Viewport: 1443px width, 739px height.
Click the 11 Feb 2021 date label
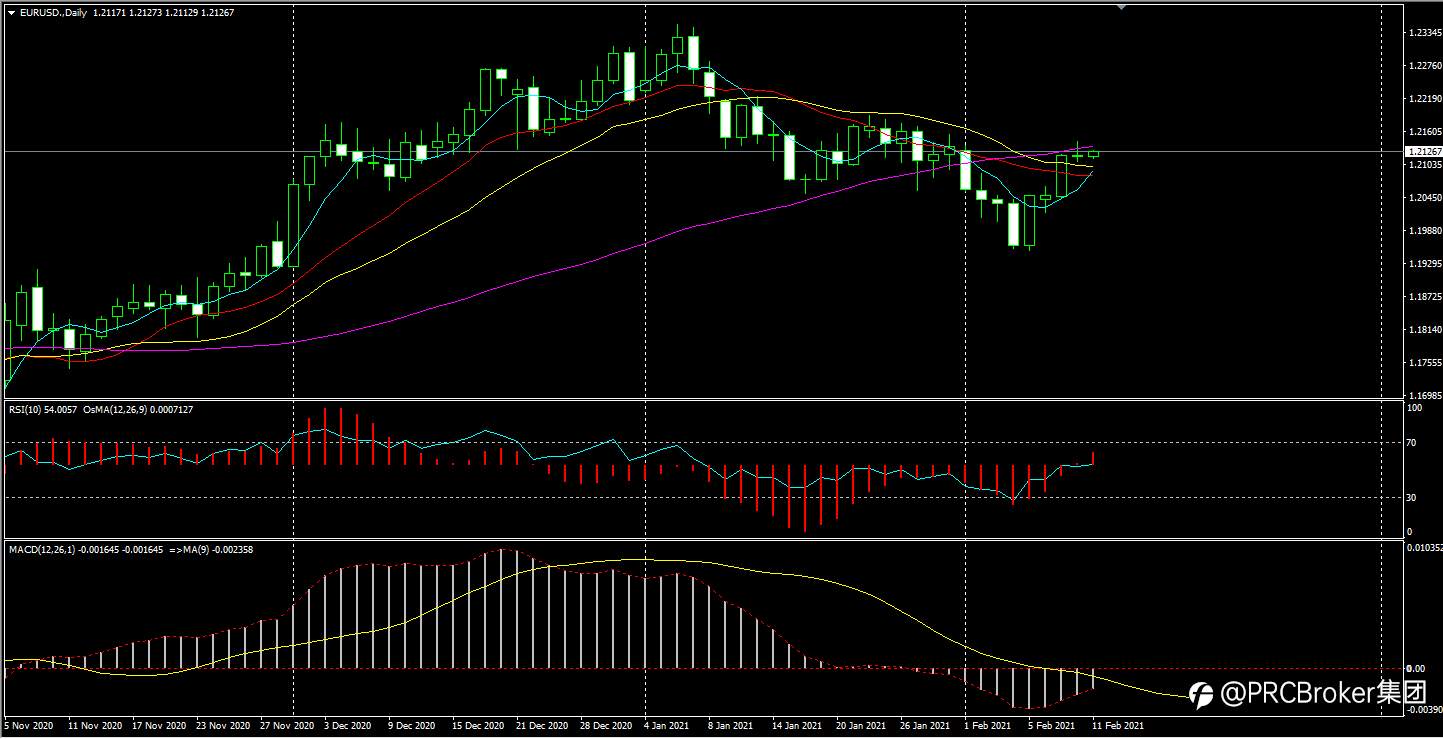pyautogui.click(x=1117, y=725)
